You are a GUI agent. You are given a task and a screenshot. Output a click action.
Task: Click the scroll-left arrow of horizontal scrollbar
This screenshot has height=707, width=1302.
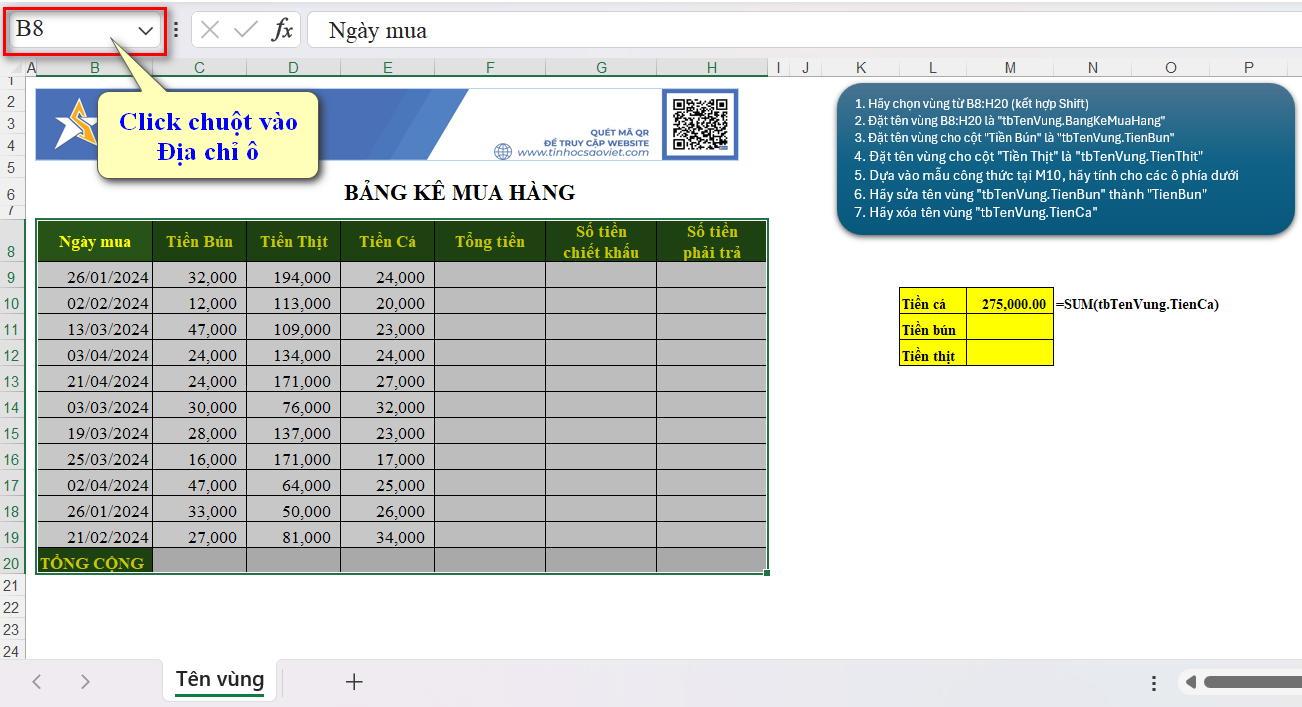tap(1190, 683)
